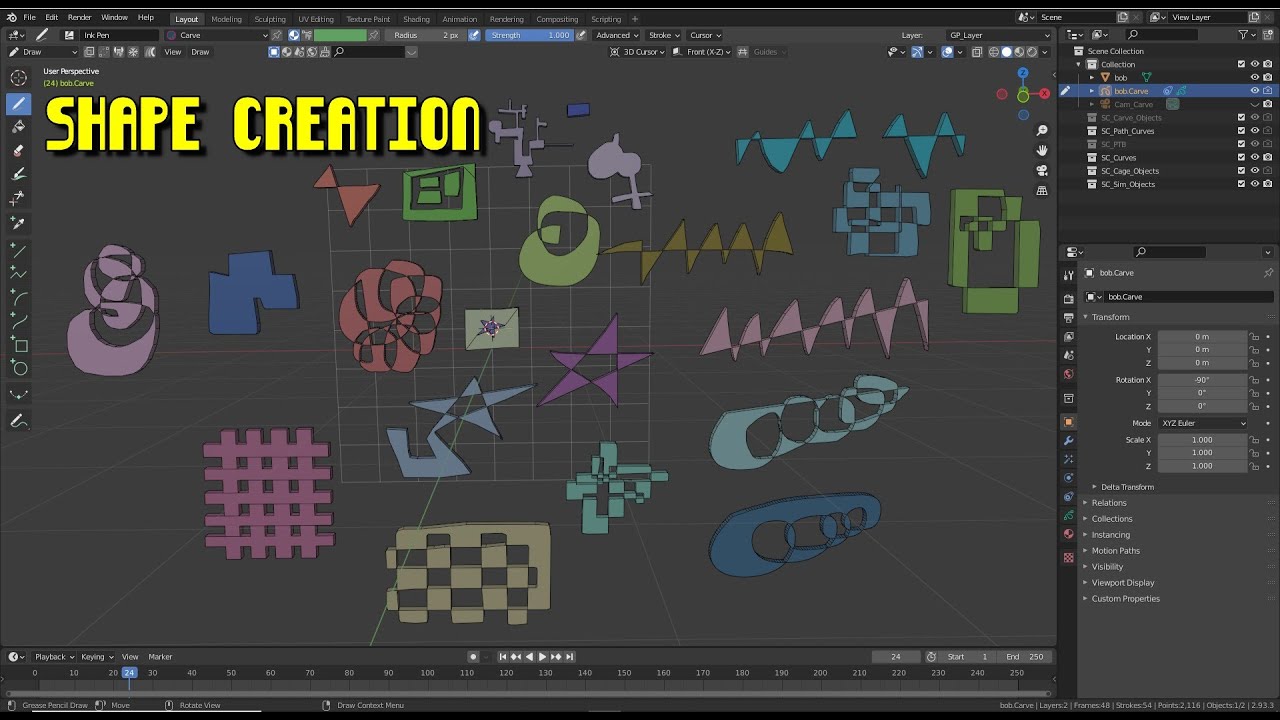This screenshot has width=1280, height=720.
Task: Click the green brush color swatch
Action: (x=340, y=35)
